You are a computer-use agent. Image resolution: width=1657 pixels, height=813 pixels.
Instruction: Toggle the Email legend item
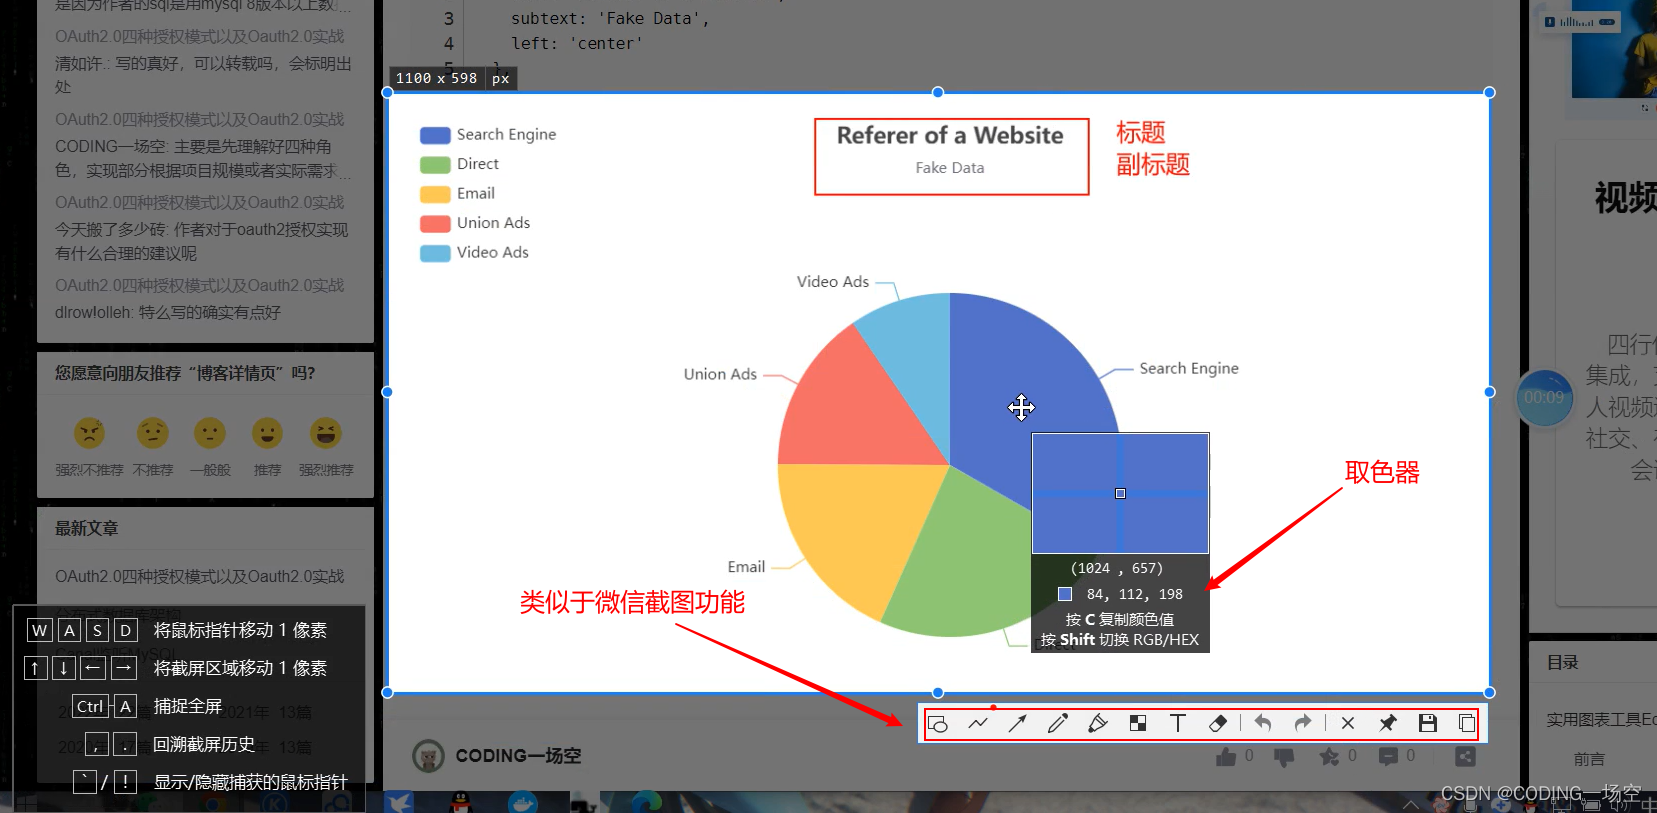pyautogui.click(x=458, y=194)
